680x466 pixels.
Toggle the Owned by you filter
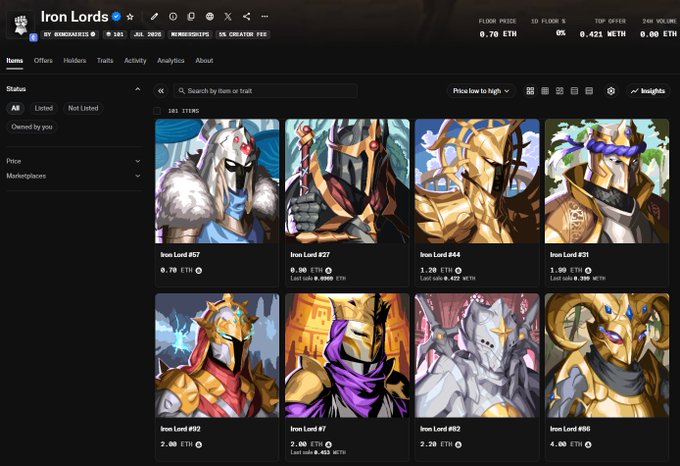(32, 127)
